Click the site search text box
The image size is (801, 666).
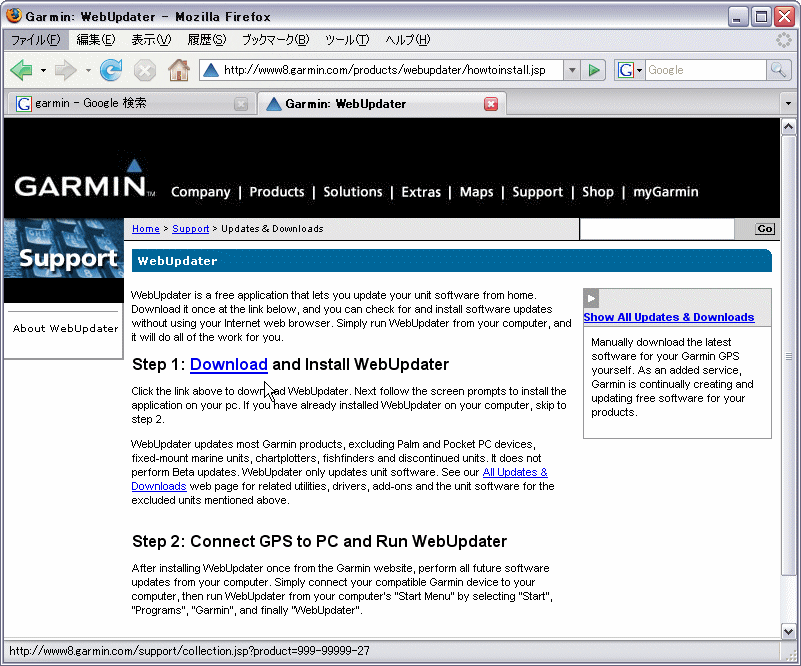[657, 229]
